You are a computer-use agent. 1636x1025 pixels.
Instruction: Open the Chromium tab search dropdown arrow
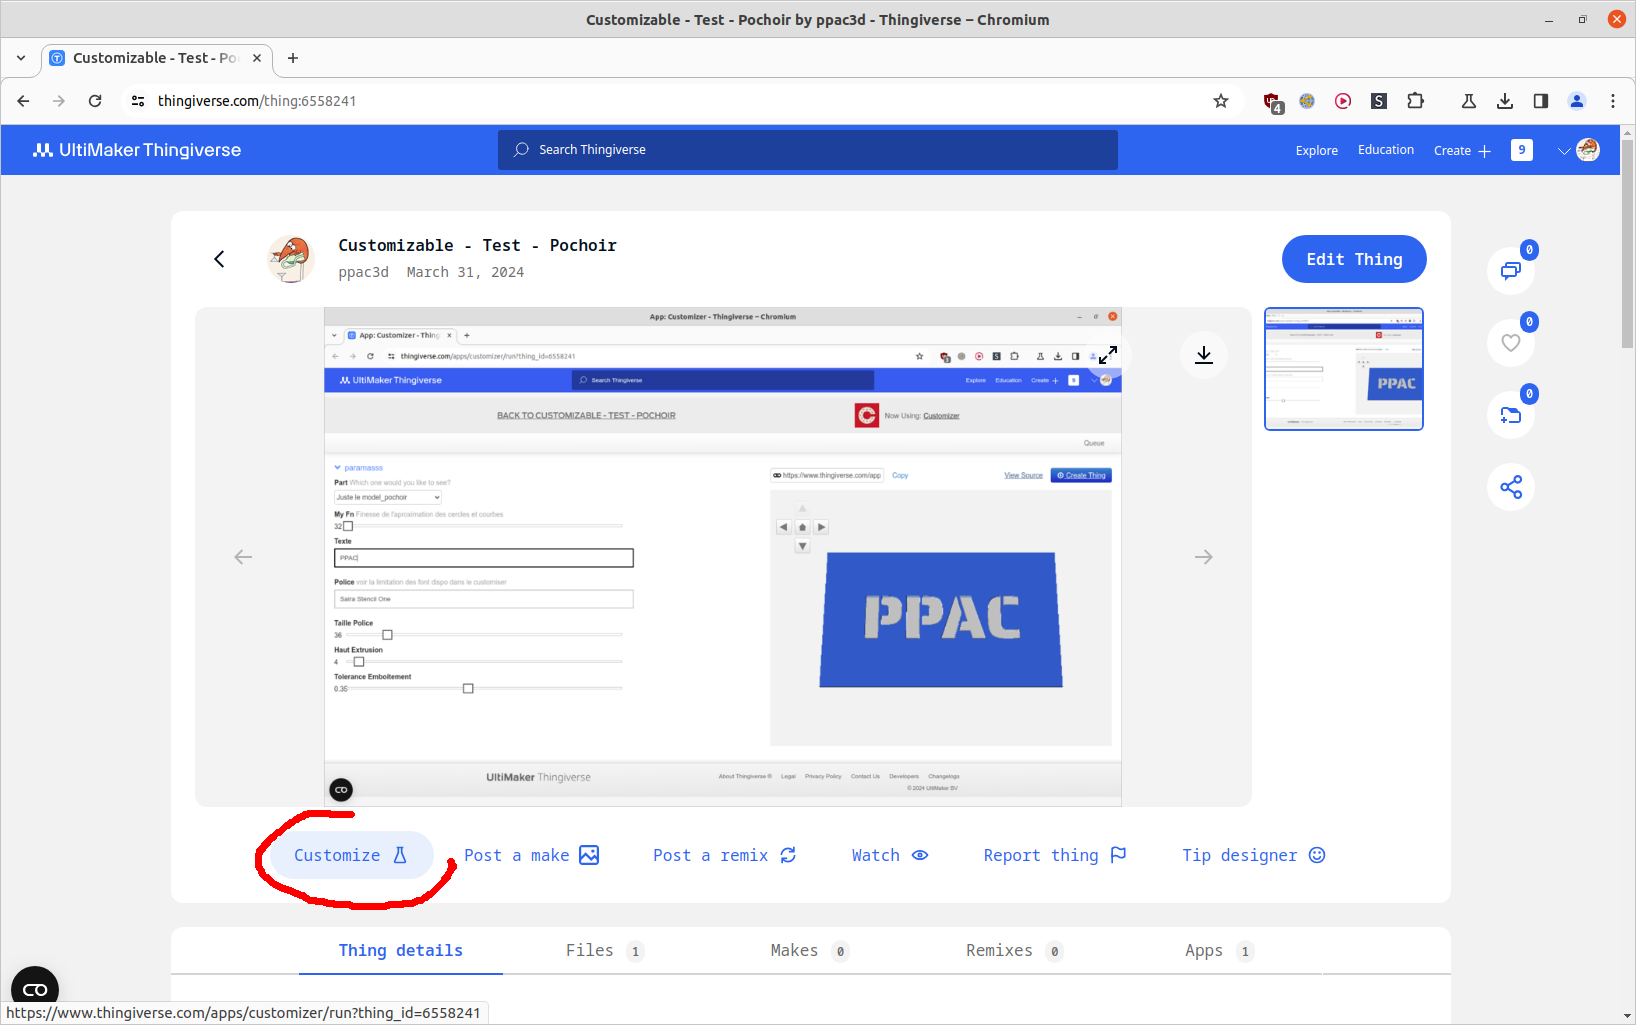coord(21,58)
